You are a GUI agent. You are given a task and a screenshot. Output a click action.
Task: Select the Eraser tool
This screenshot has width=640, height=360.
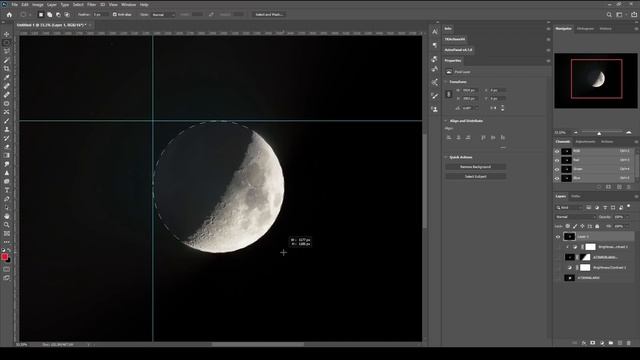tap(7, 147)
